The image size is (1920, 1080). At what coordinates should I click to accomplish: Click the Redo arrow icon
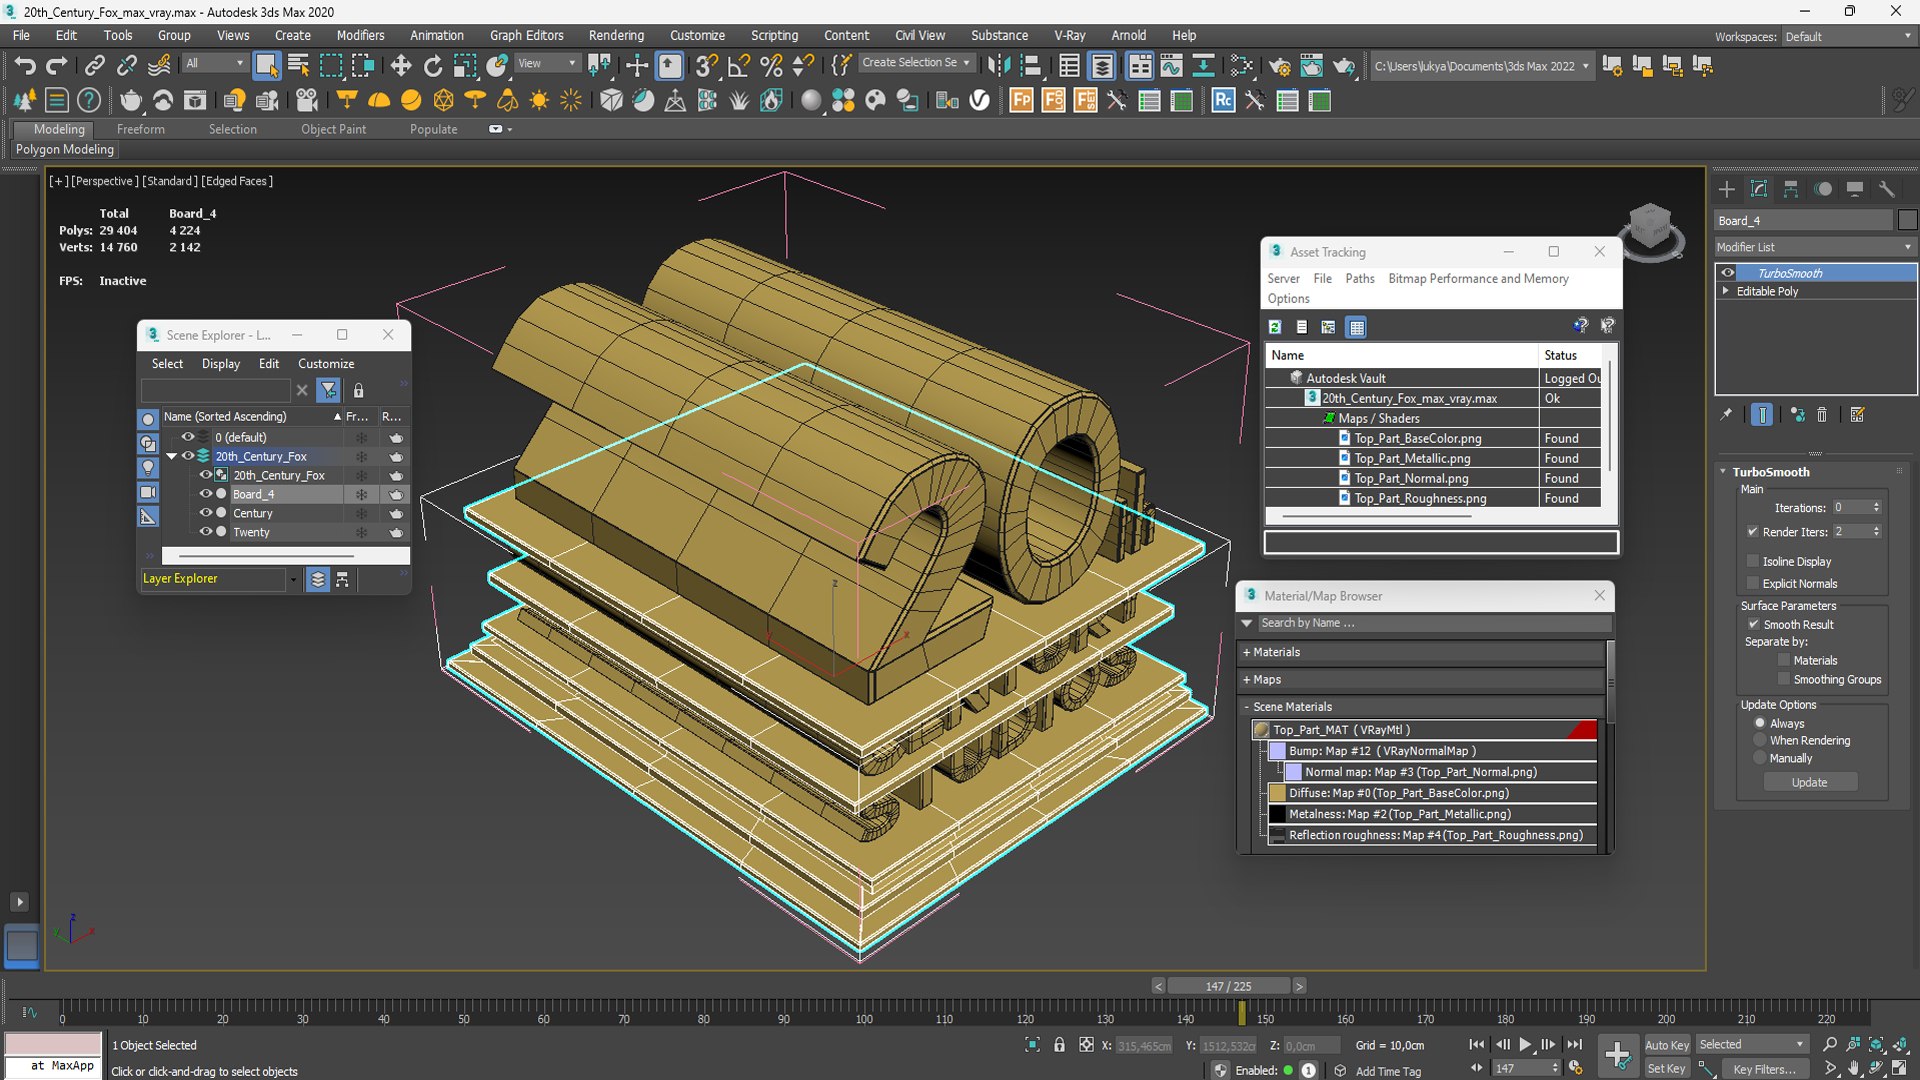57,66
